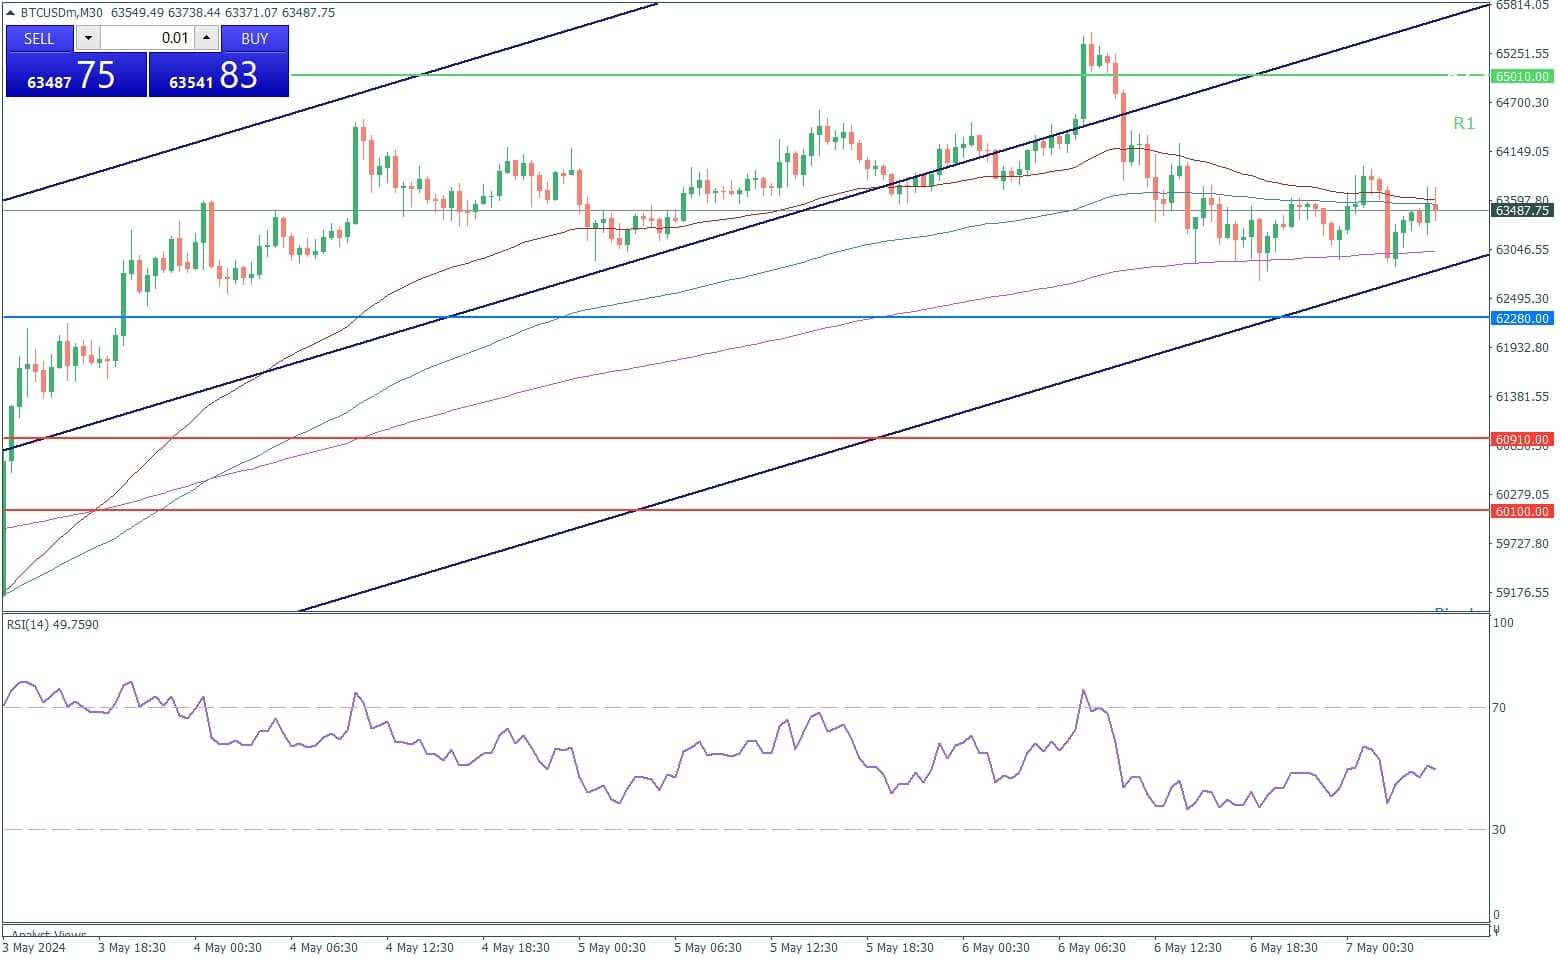Click the 65251.55 price scale value

tap(1522, 54)
